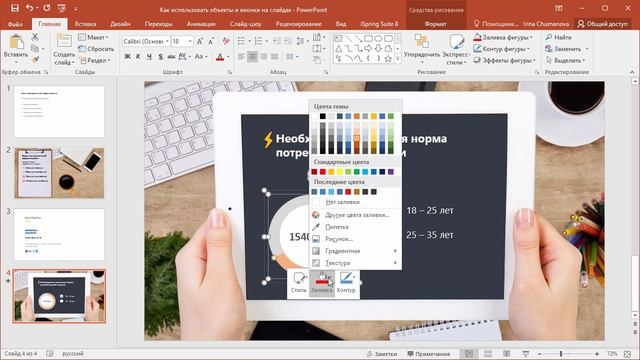The image size is (640, 360).
Task: Switch to the slide sorter view icon
Action: coord(488,354)
